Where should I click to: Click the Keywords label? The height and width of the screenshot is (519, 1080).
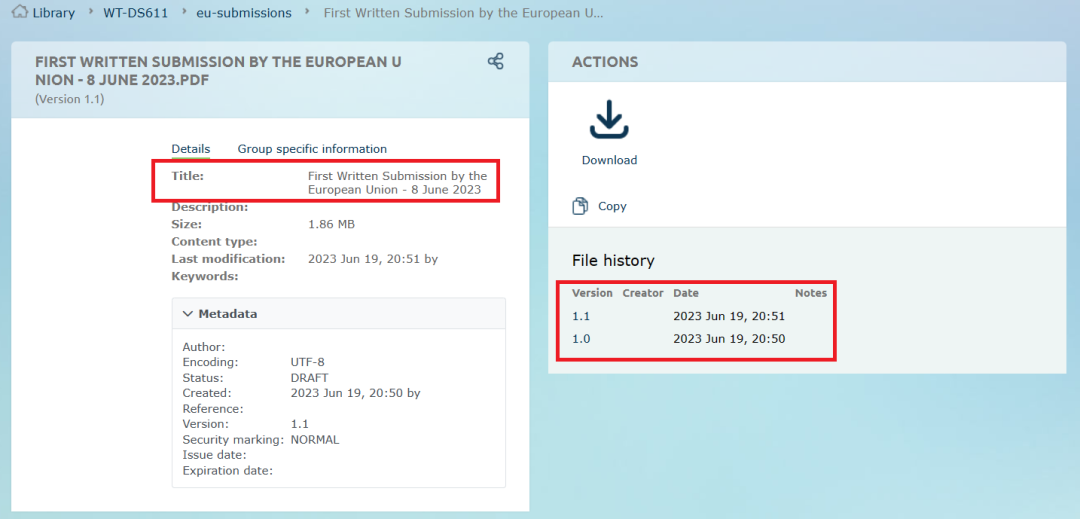205,276
